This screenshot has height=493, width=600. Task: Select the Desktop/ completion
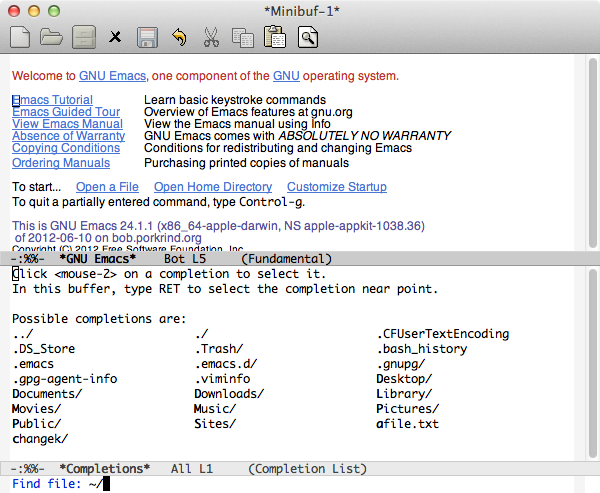tap(404, 379)
